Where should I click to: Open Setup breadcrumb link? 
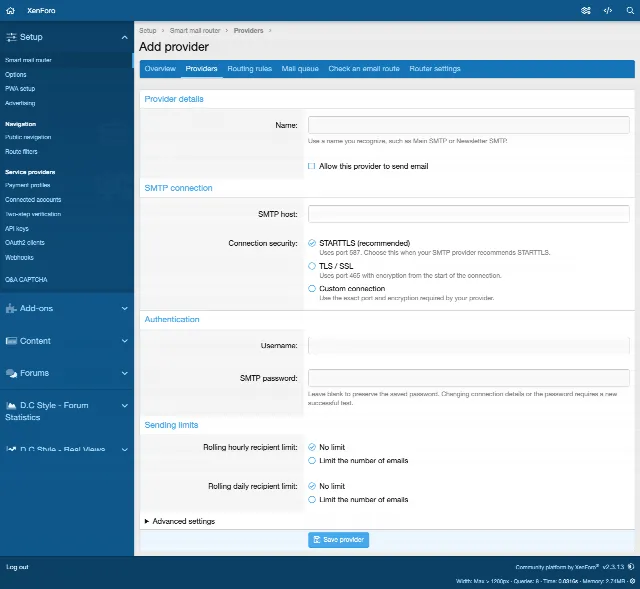click(147, 31)
